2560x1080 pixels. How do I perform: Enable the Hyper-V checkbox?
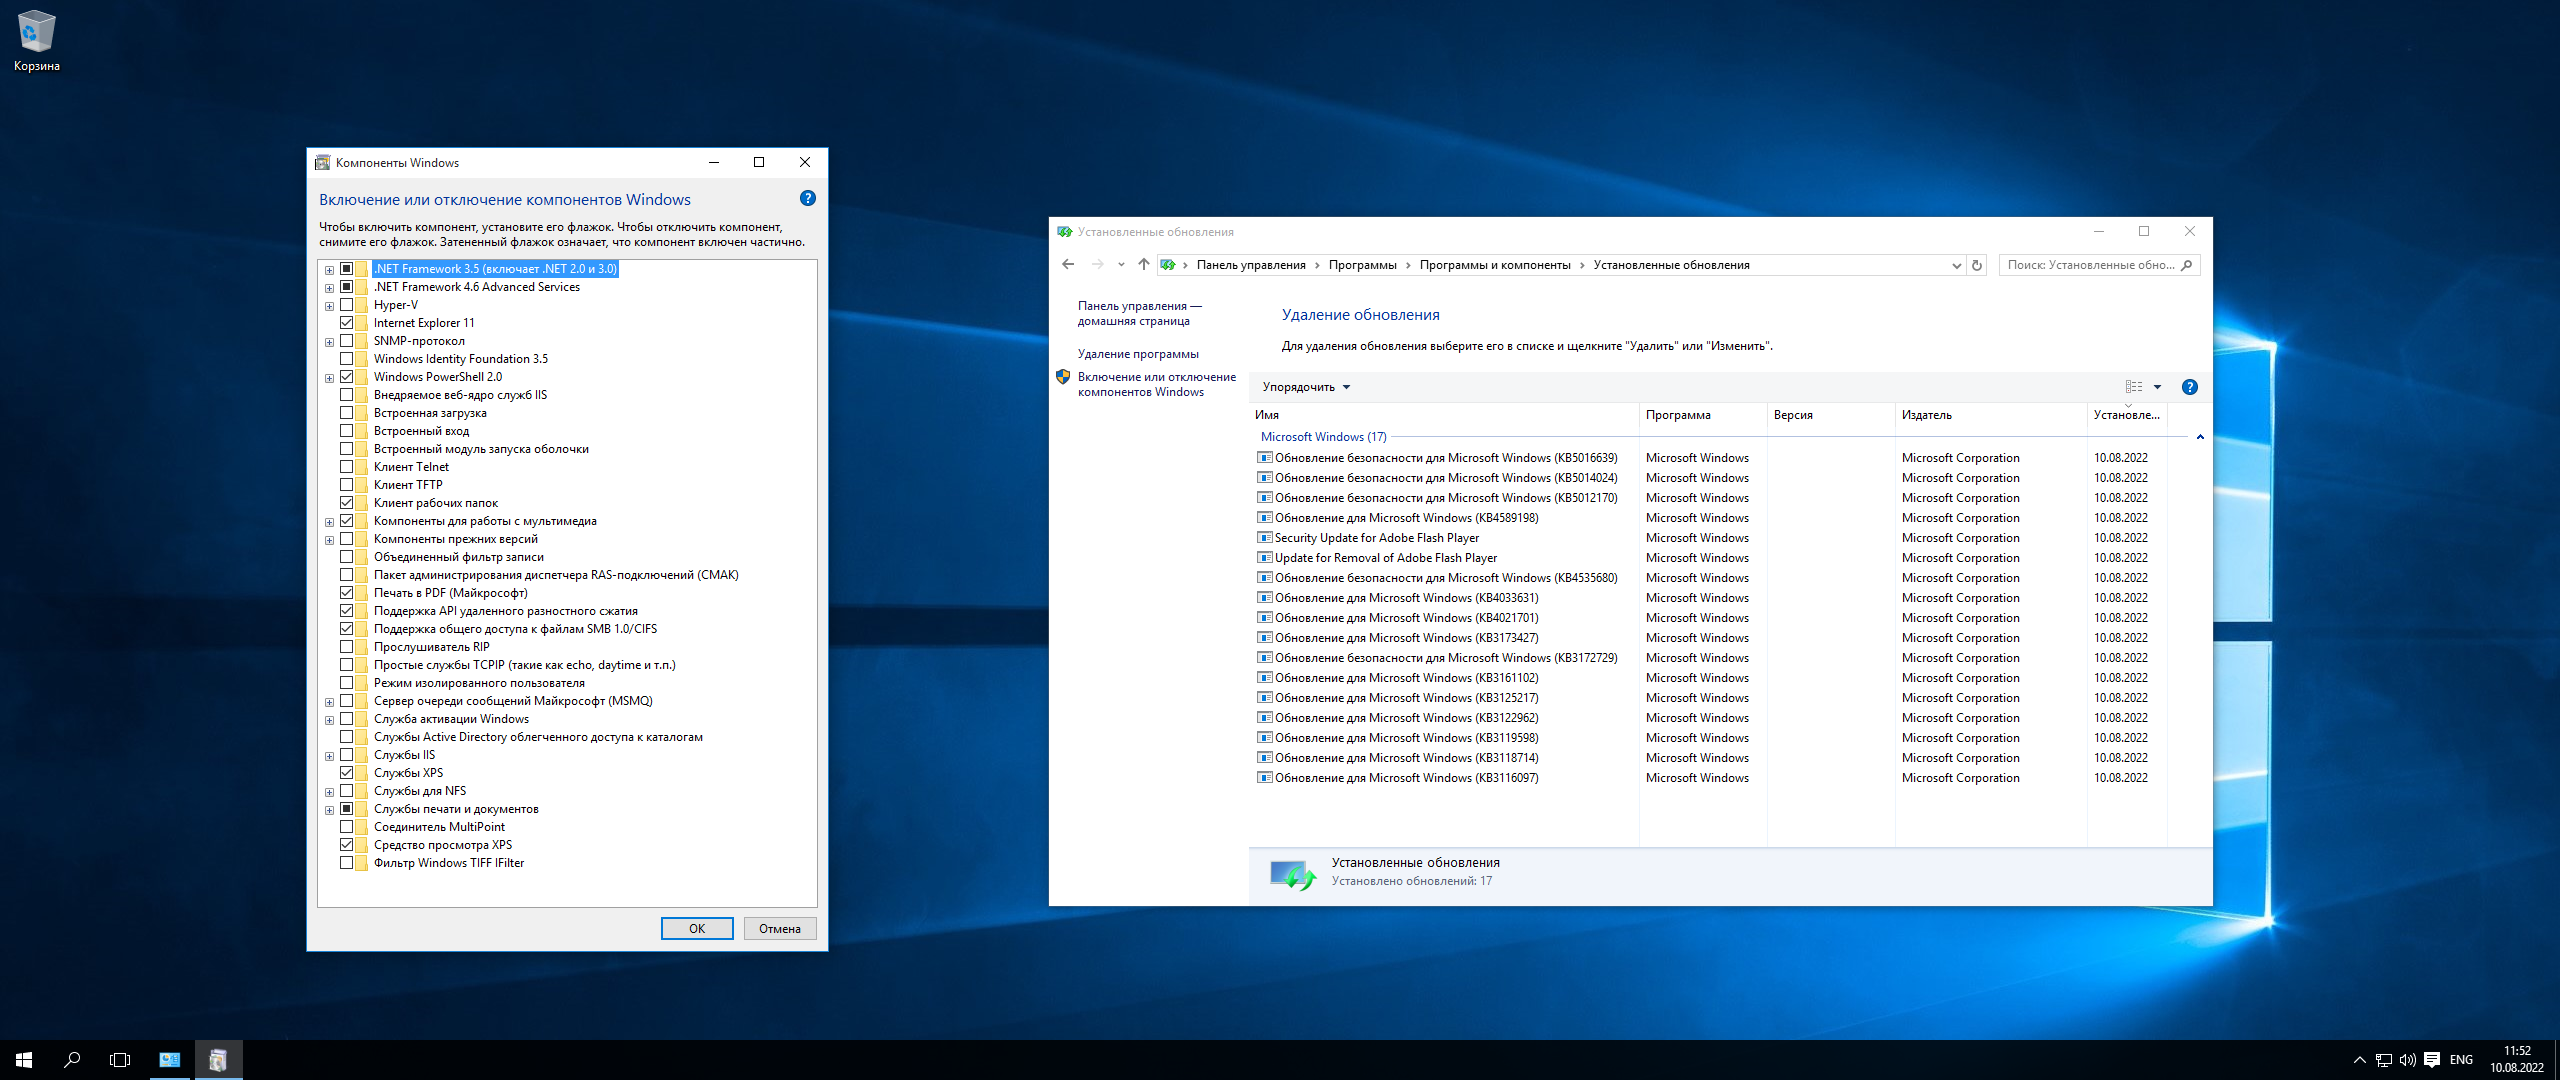(347, 305)
